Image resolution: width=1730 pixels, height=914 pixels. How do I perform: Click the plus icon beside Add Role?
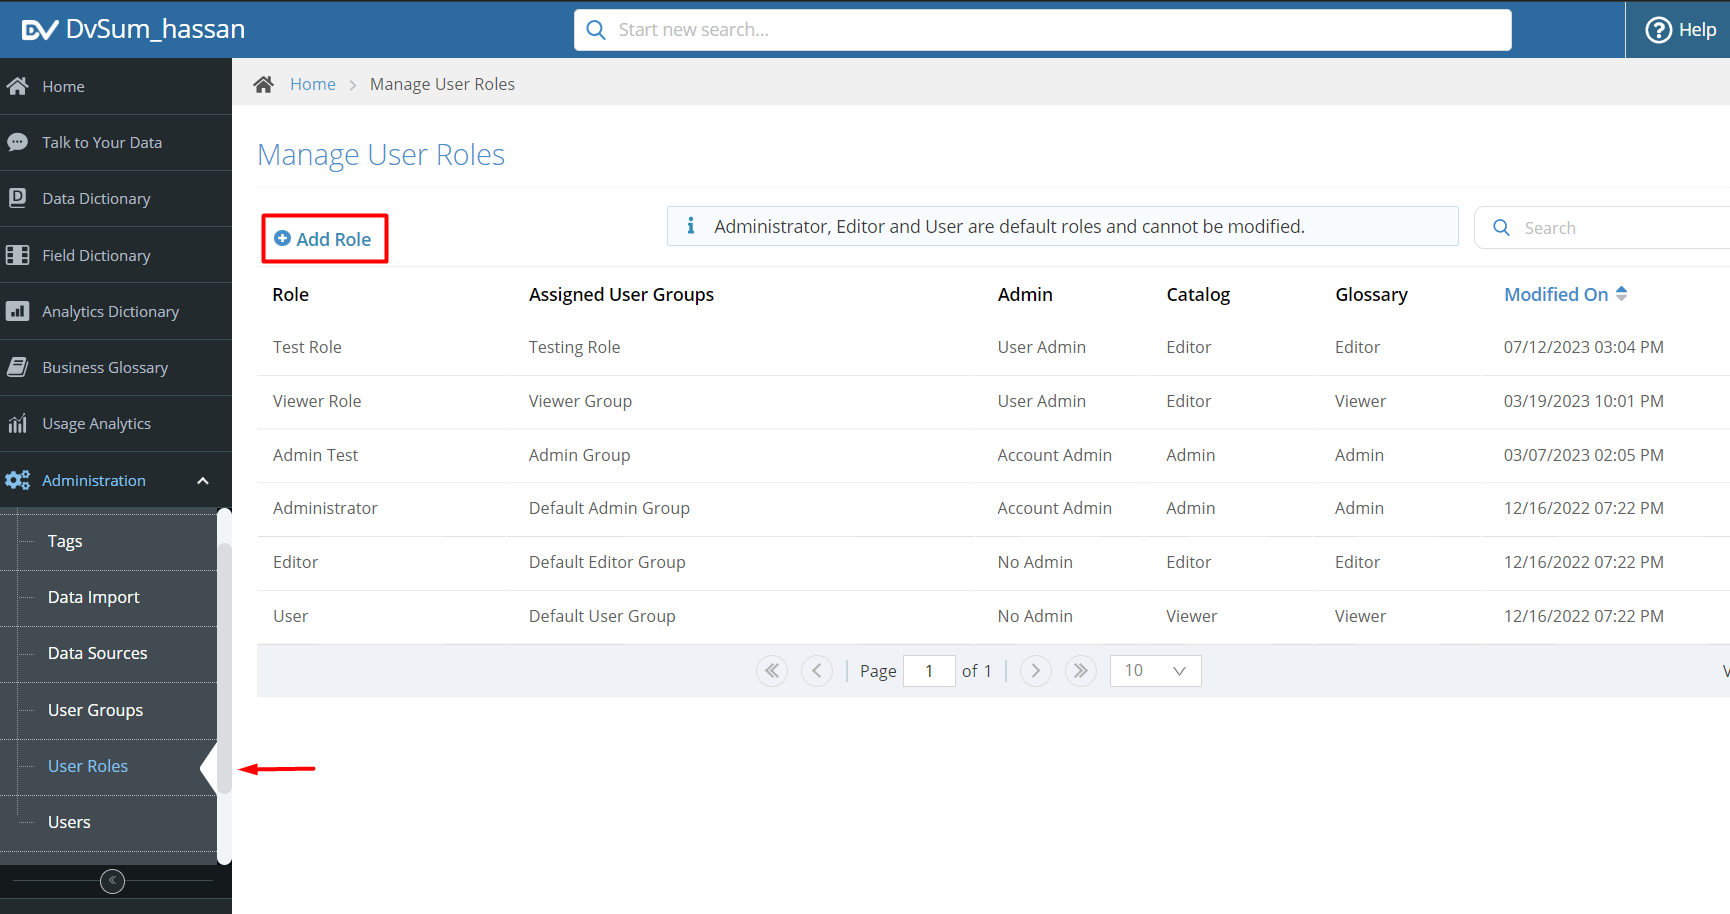[x=282, y=238]
